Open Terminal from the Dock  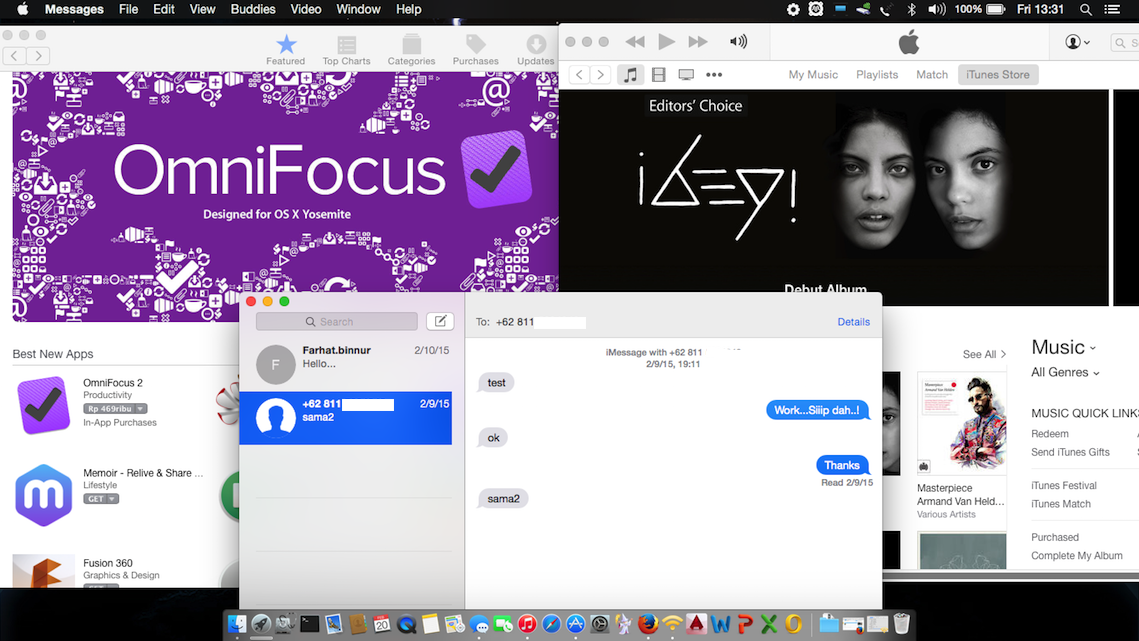(309, 624)
